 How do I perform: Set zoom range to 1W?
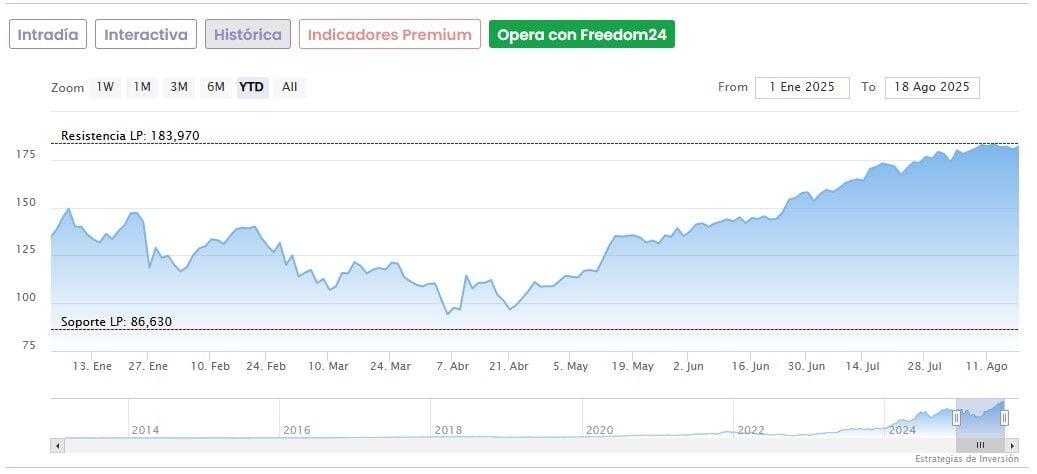pyautogui.click(x=105, y=87)
